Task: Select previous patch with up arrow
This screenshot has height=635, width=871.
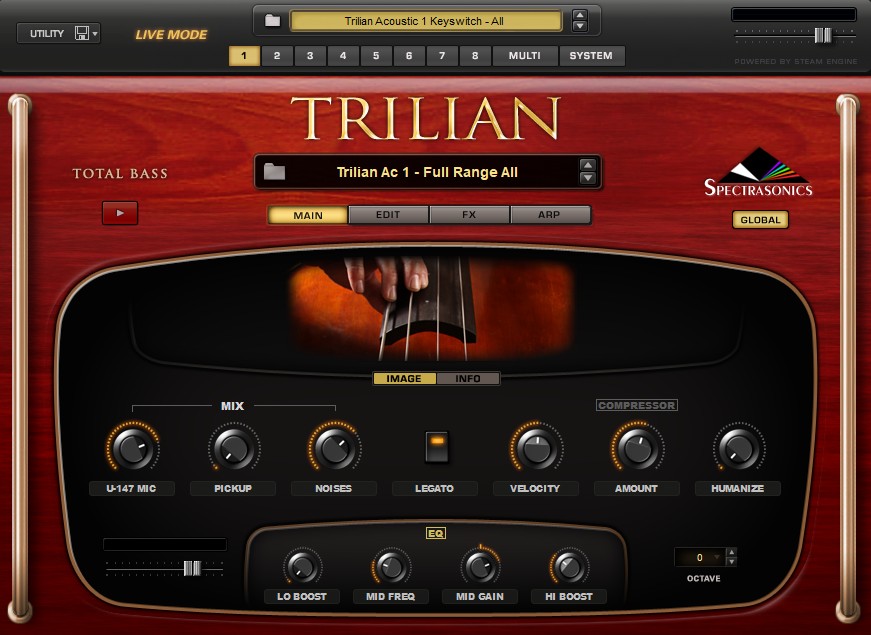Action: click(587, 165)
